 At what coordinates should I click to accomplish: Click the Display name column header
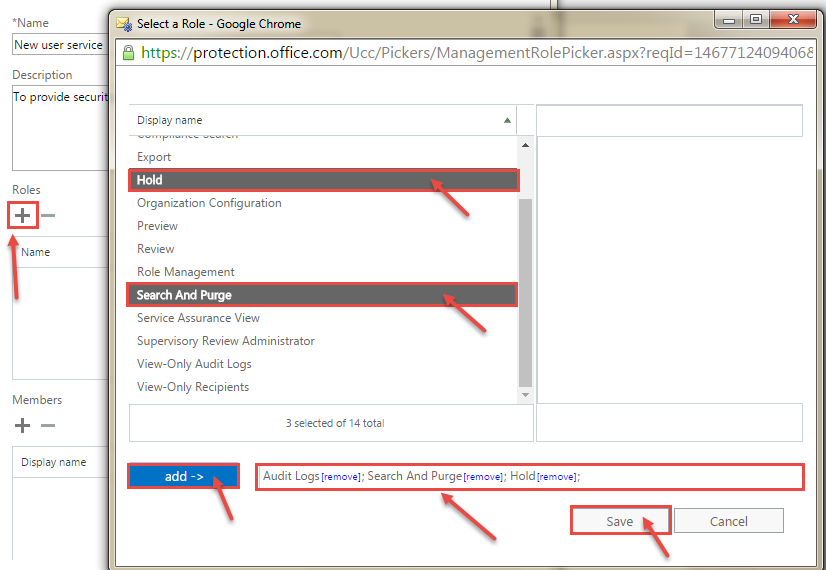[323, 120]
